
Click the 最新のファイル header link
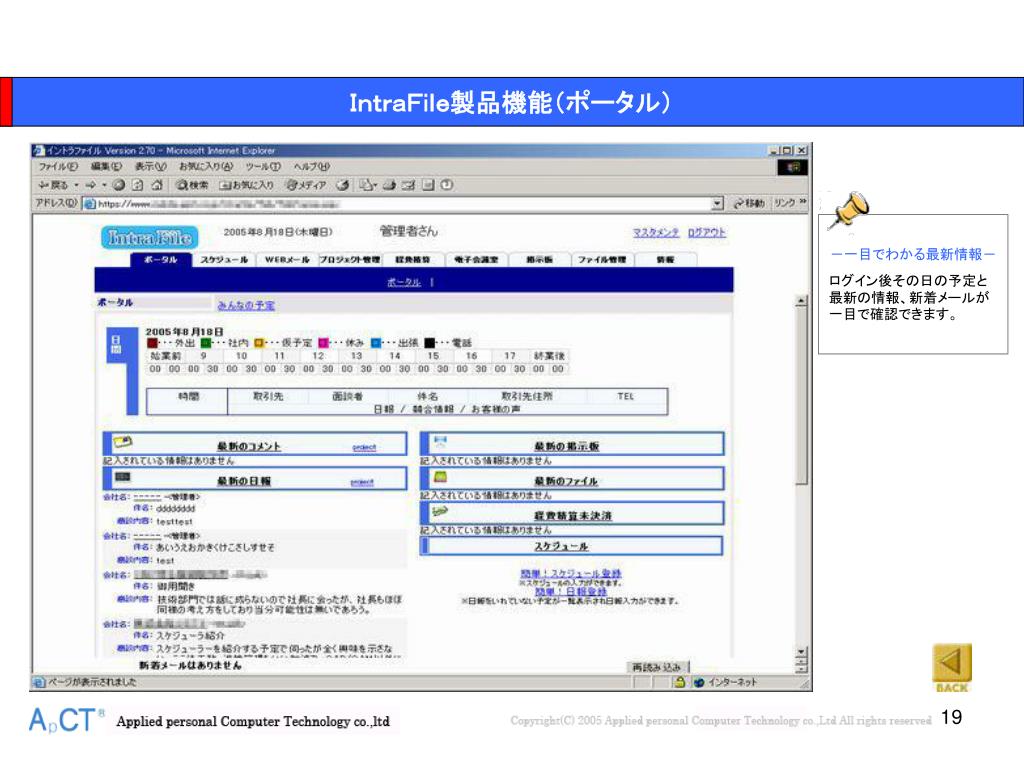pos(566,481)
